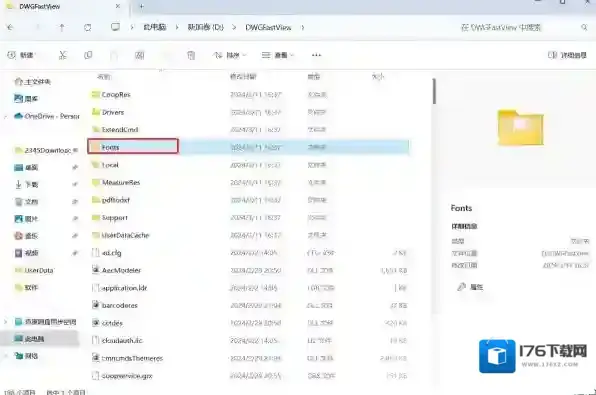Open 属性 (Properties) in the details pane

tap(471, 287)
